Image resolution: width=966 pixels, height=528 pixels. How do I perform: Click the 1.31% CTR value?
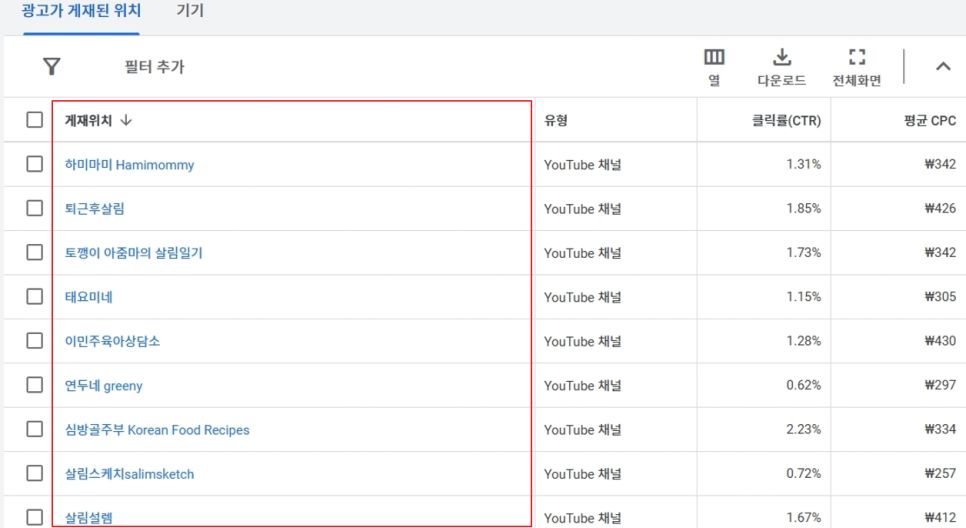[x=803, y=164]
